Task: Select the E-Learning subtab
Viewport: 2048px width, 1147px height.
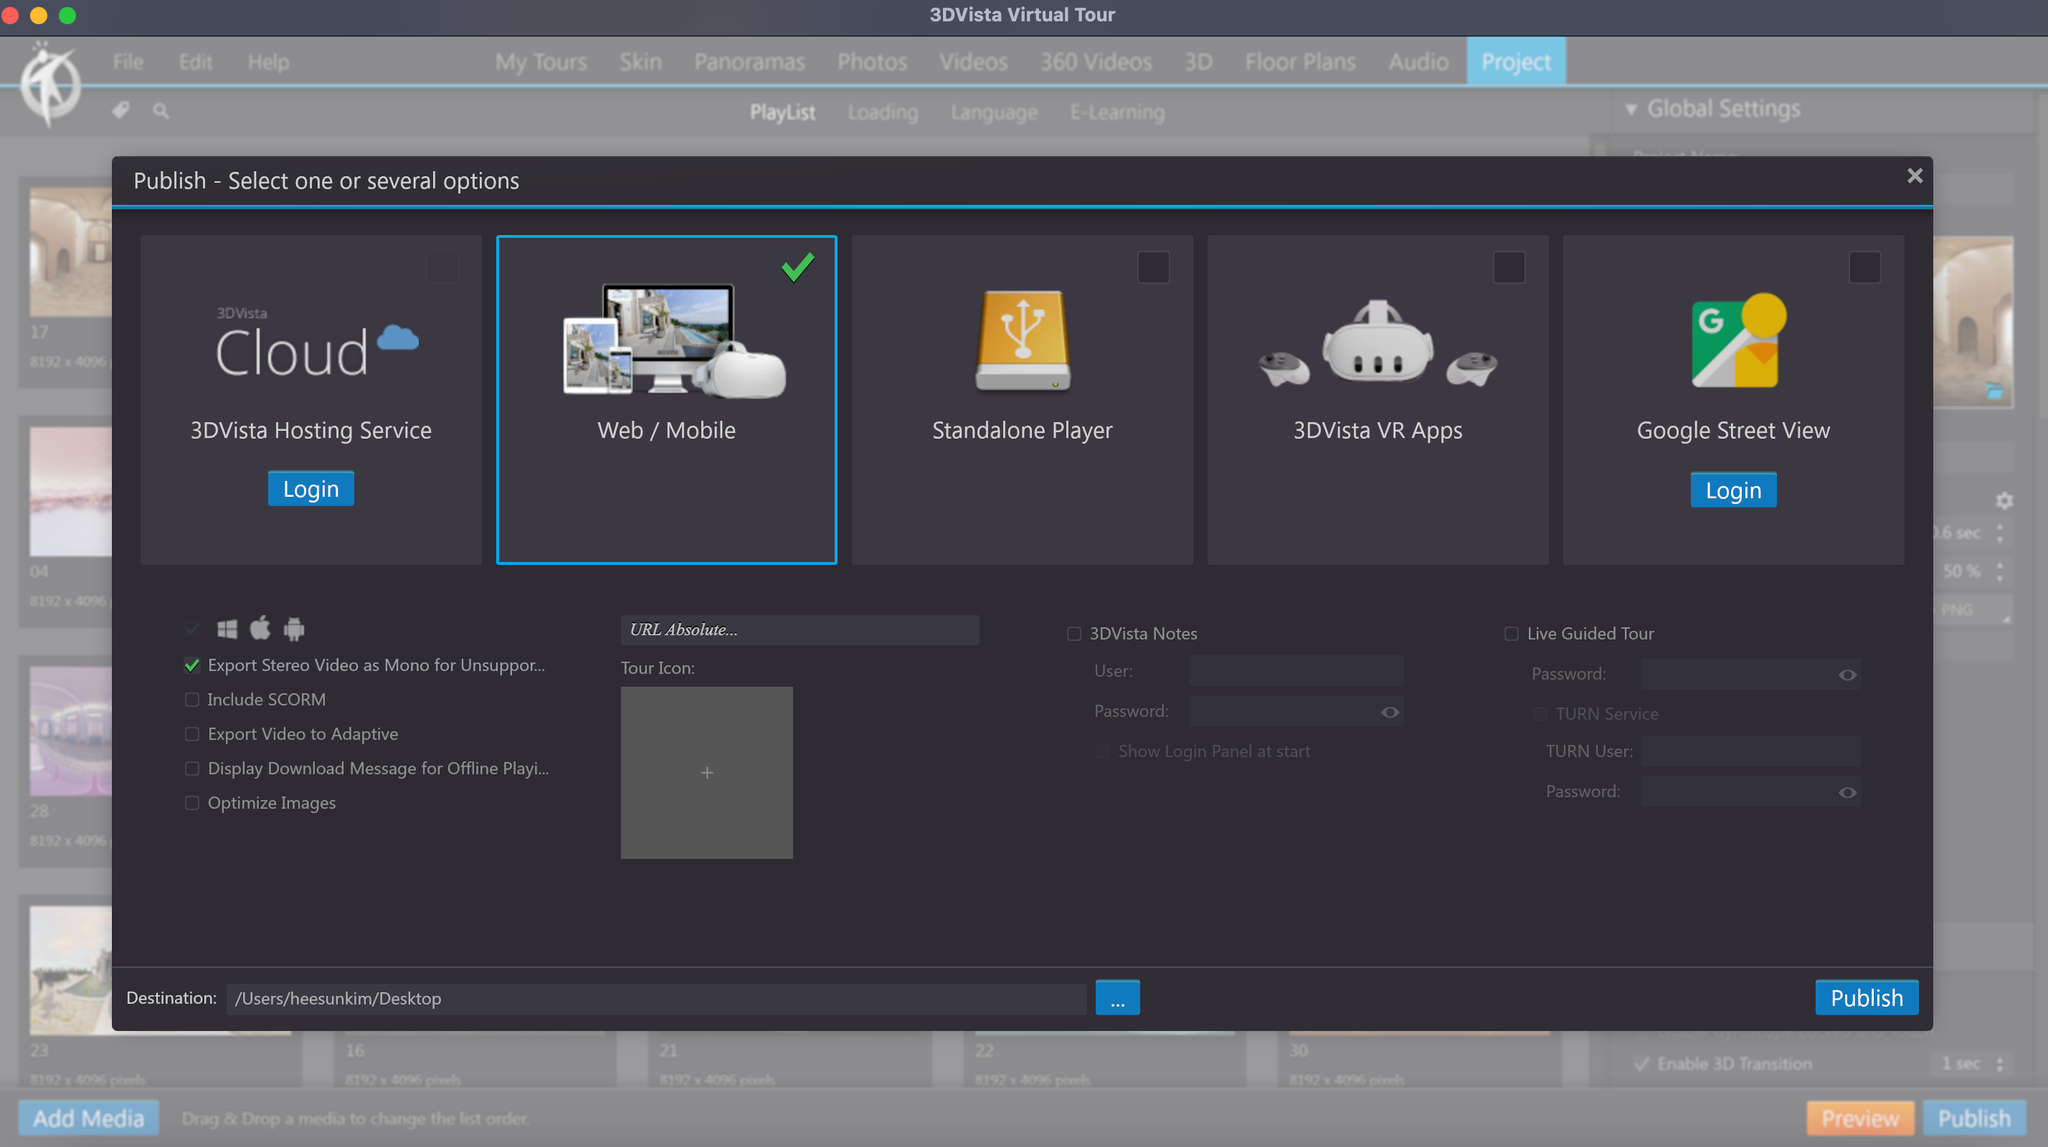Action: (x=1117, y=112)
